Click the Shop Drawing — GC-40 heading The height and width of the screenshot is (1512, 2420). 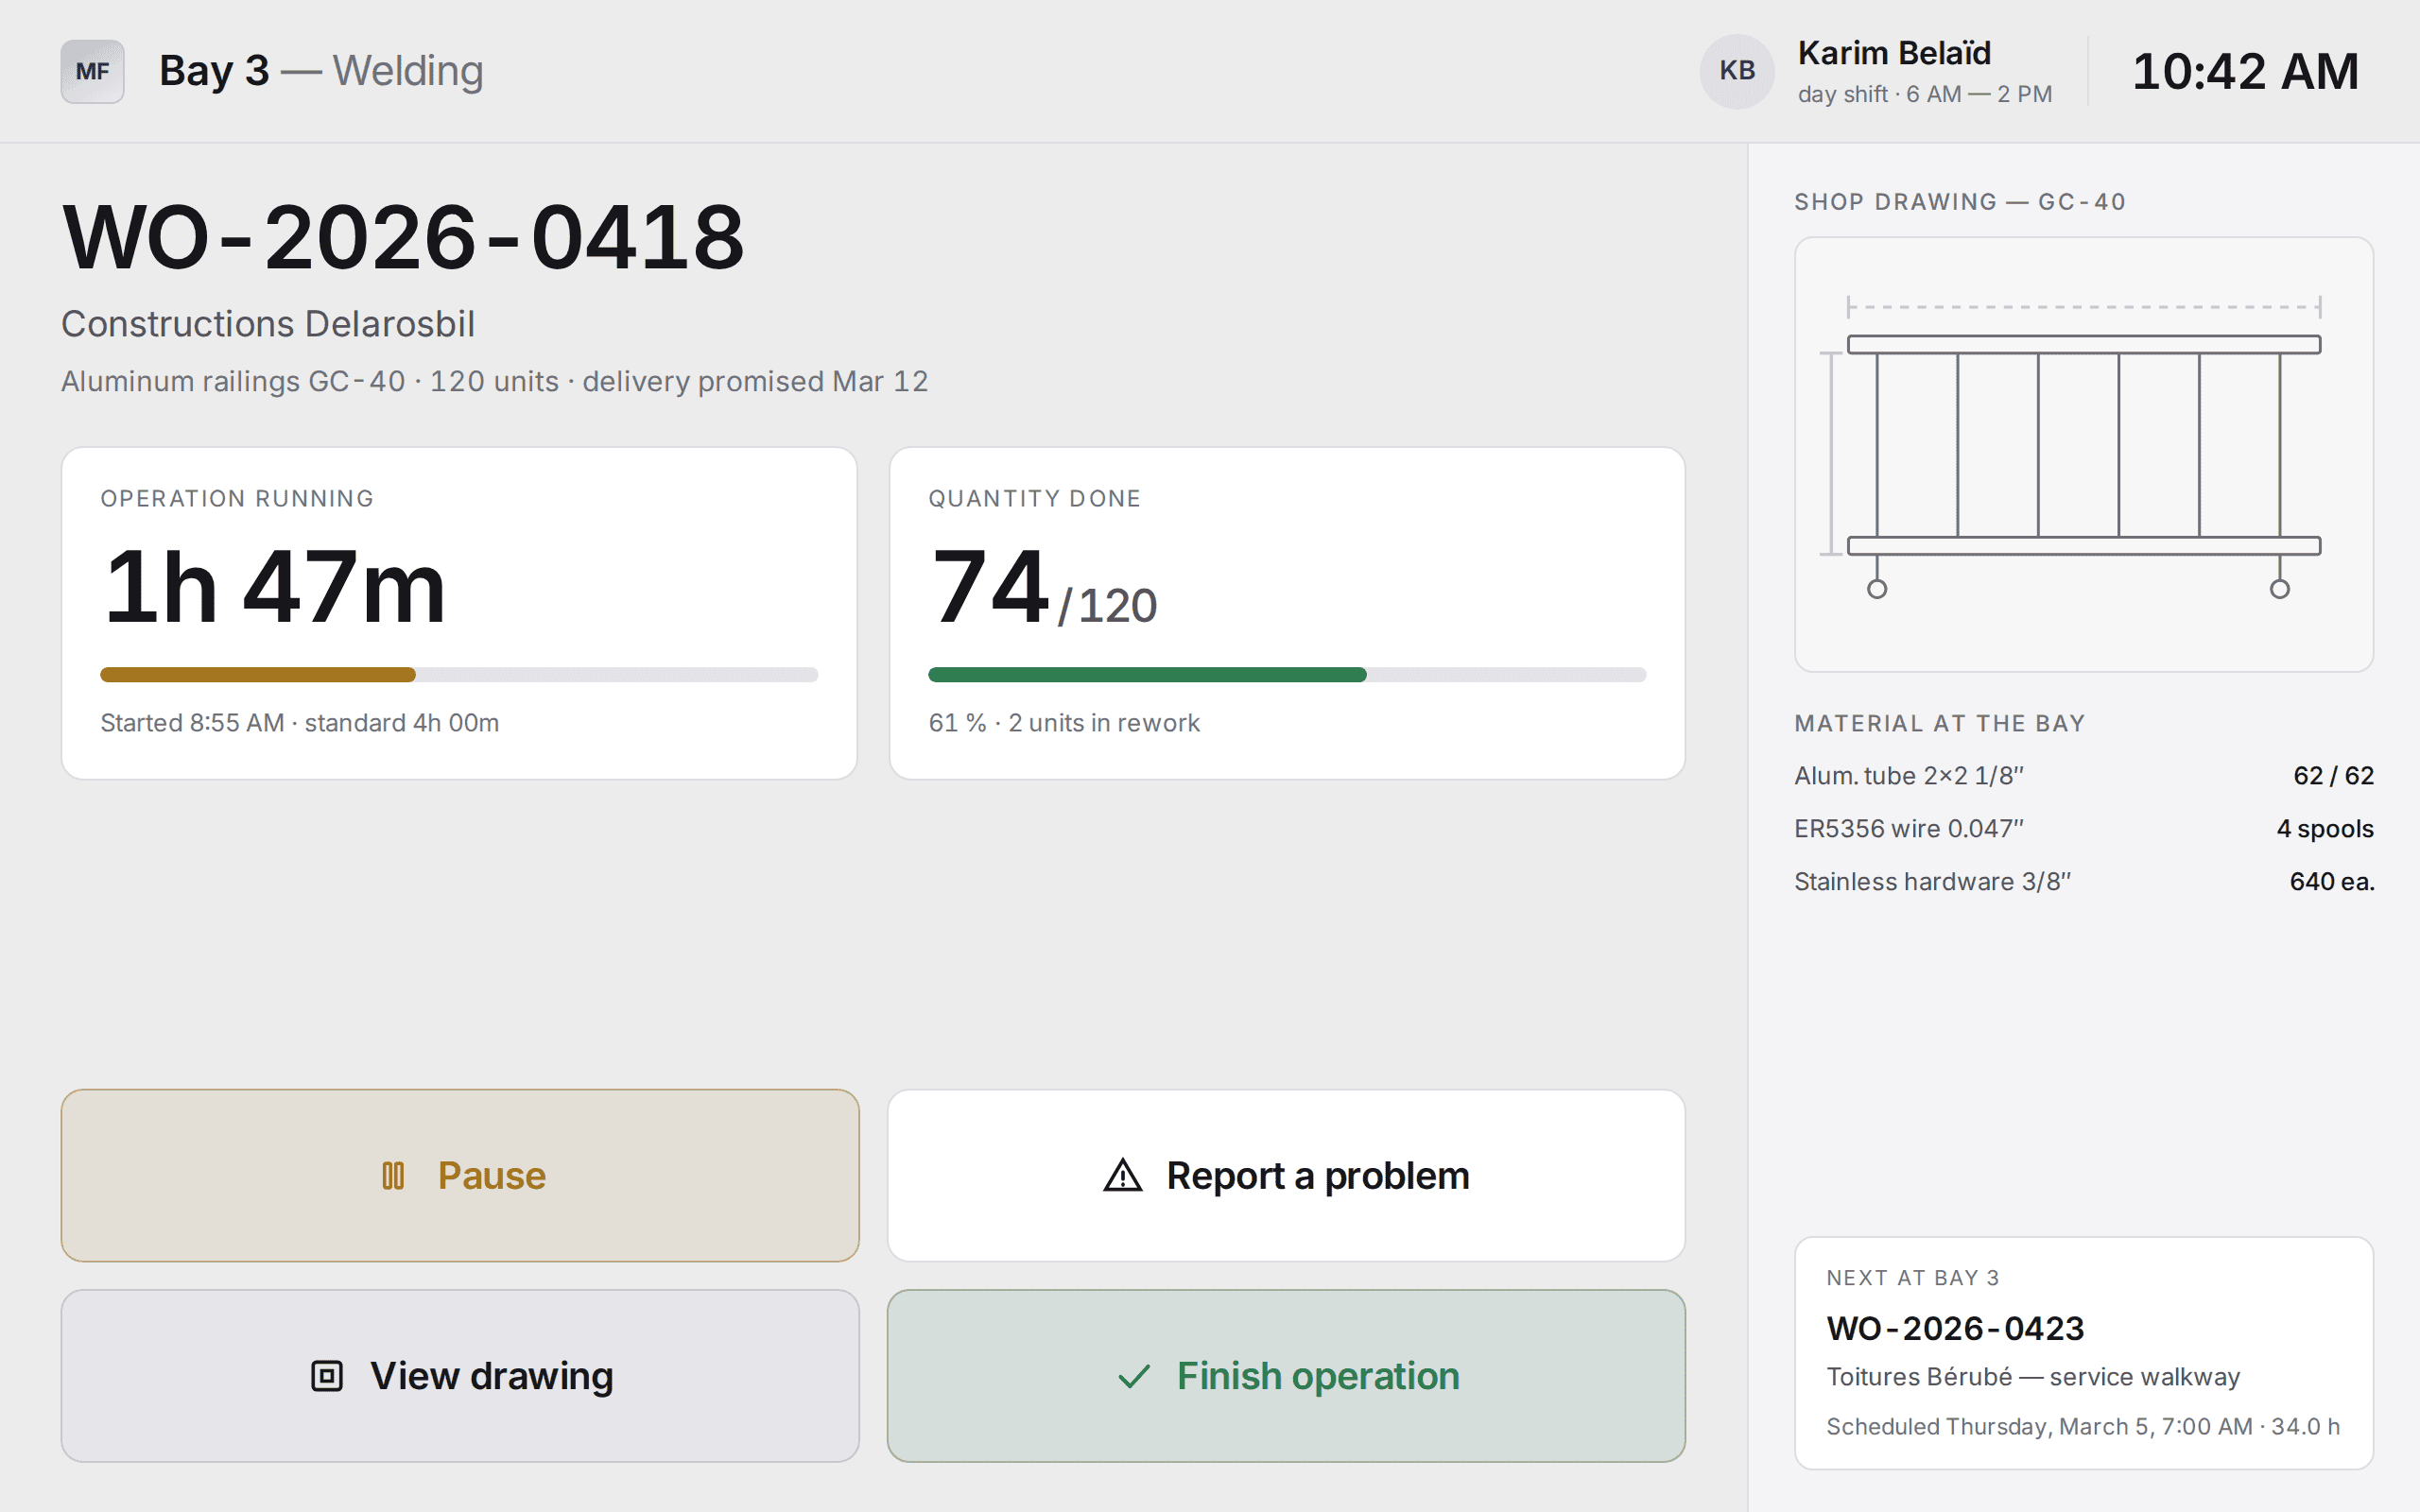point(1960,202)
